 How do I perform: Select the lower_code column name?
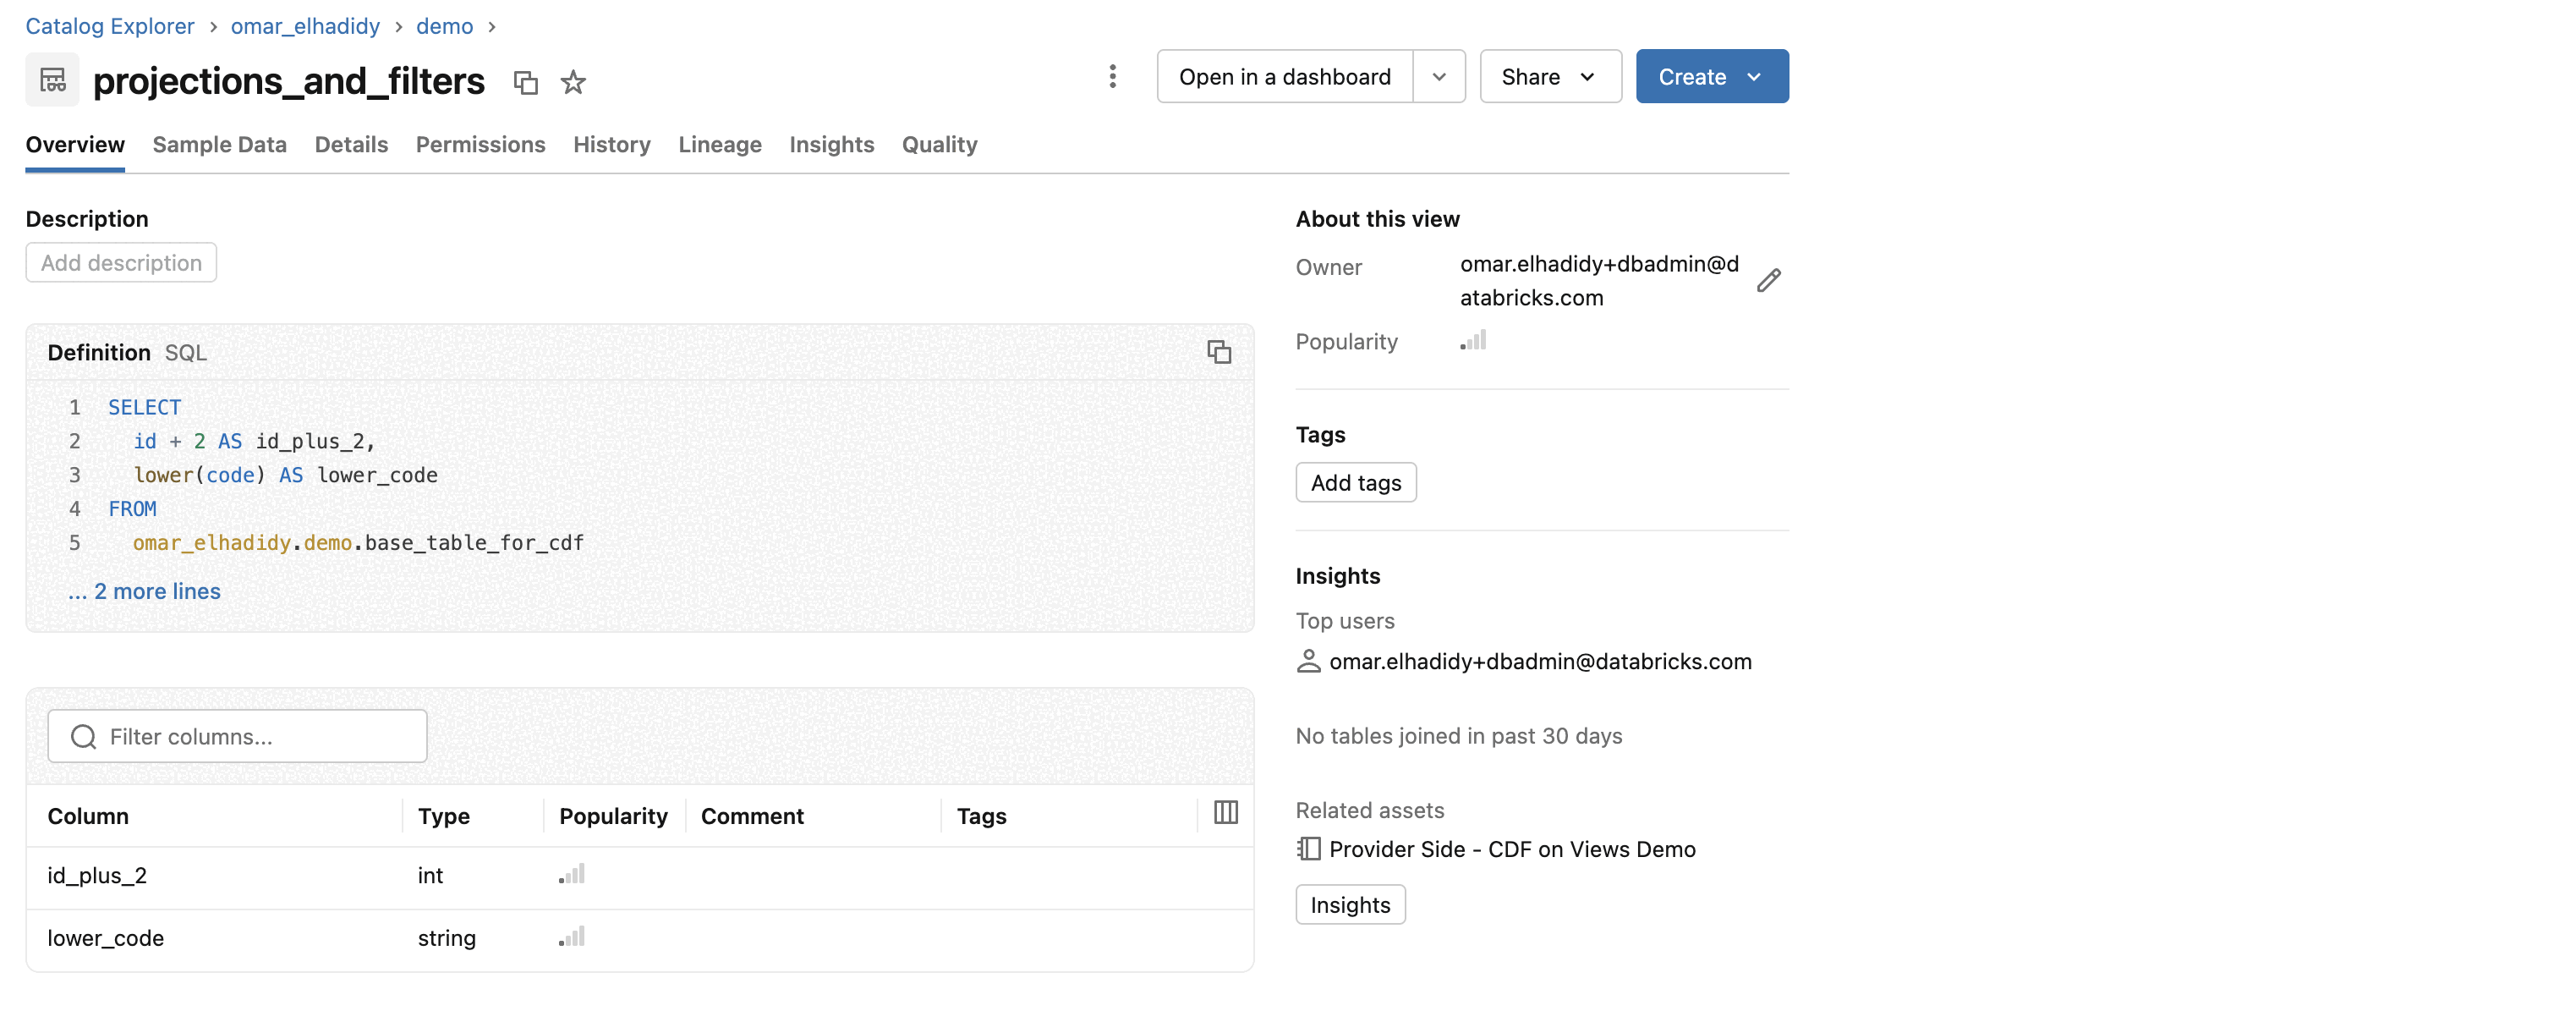(105, 938)
